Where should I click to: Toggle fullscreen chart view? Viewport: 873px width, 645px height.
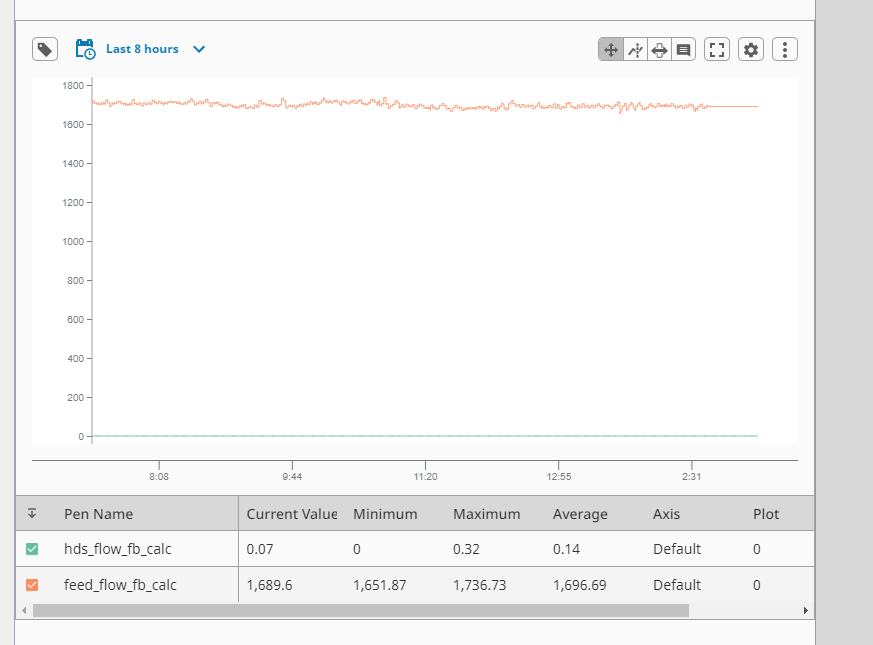pos(717,50)
